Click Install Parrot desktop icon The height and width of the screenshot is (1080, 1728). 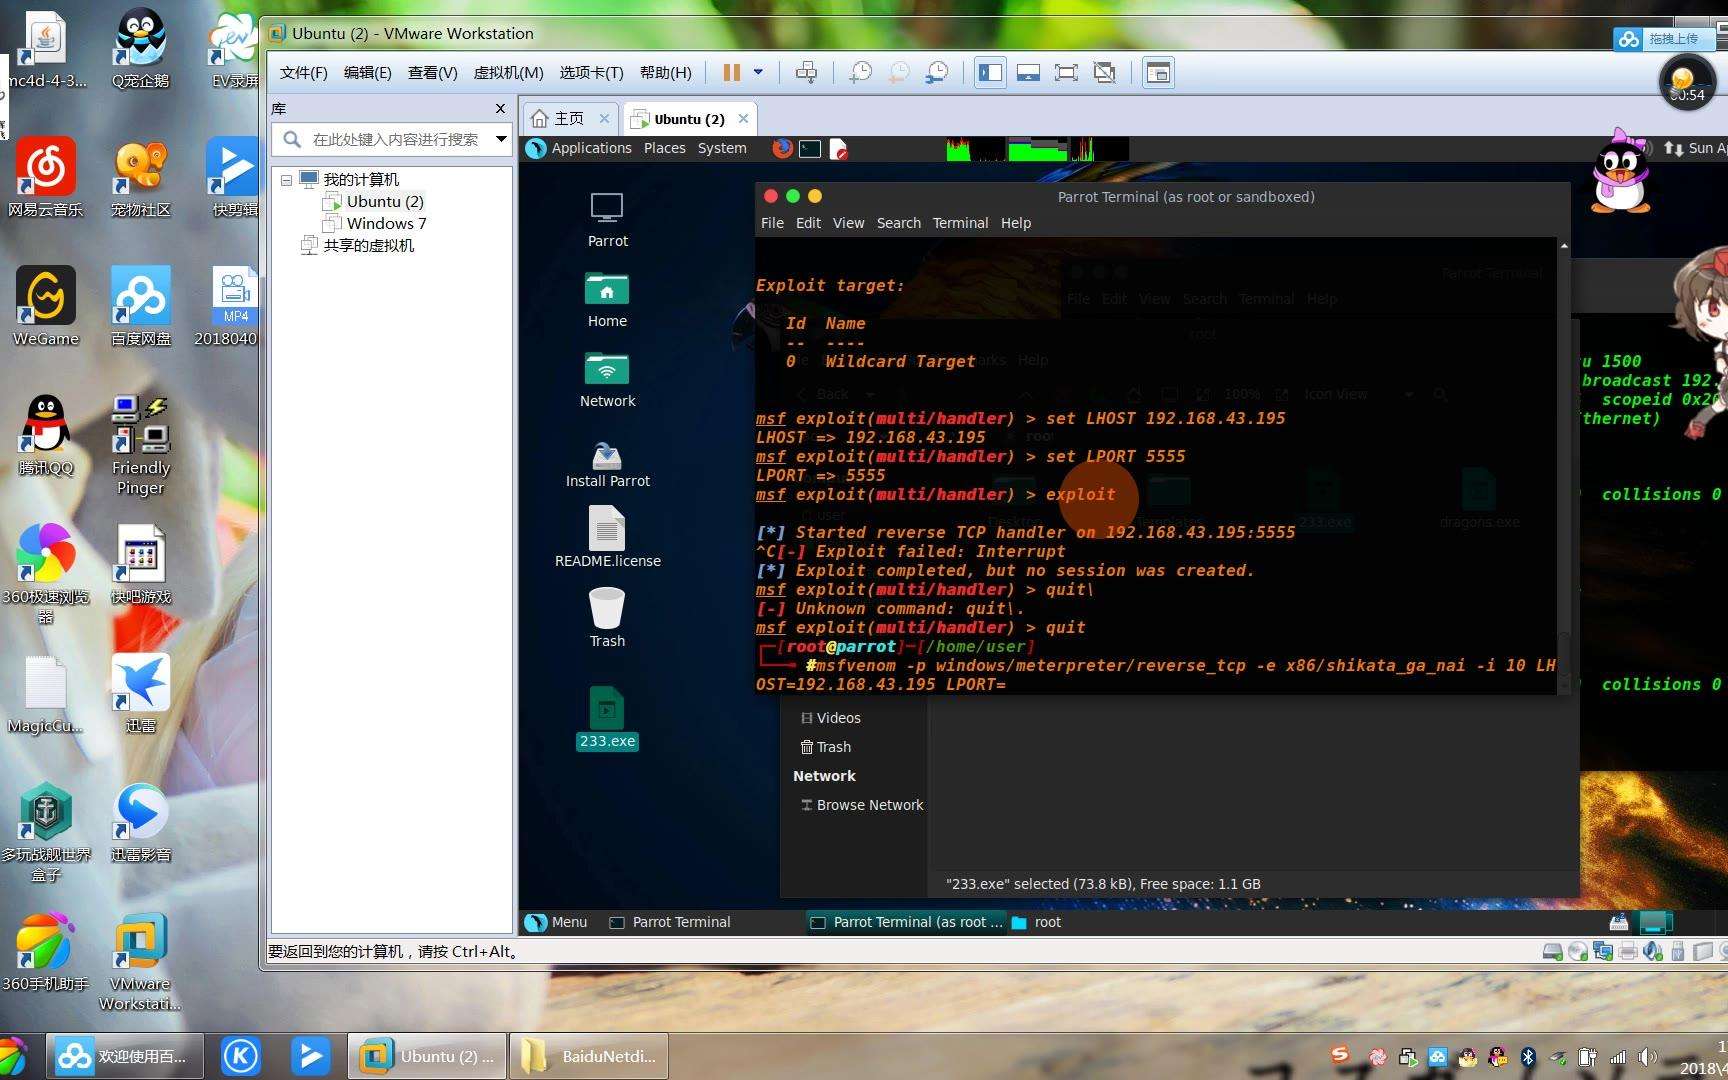607,463
